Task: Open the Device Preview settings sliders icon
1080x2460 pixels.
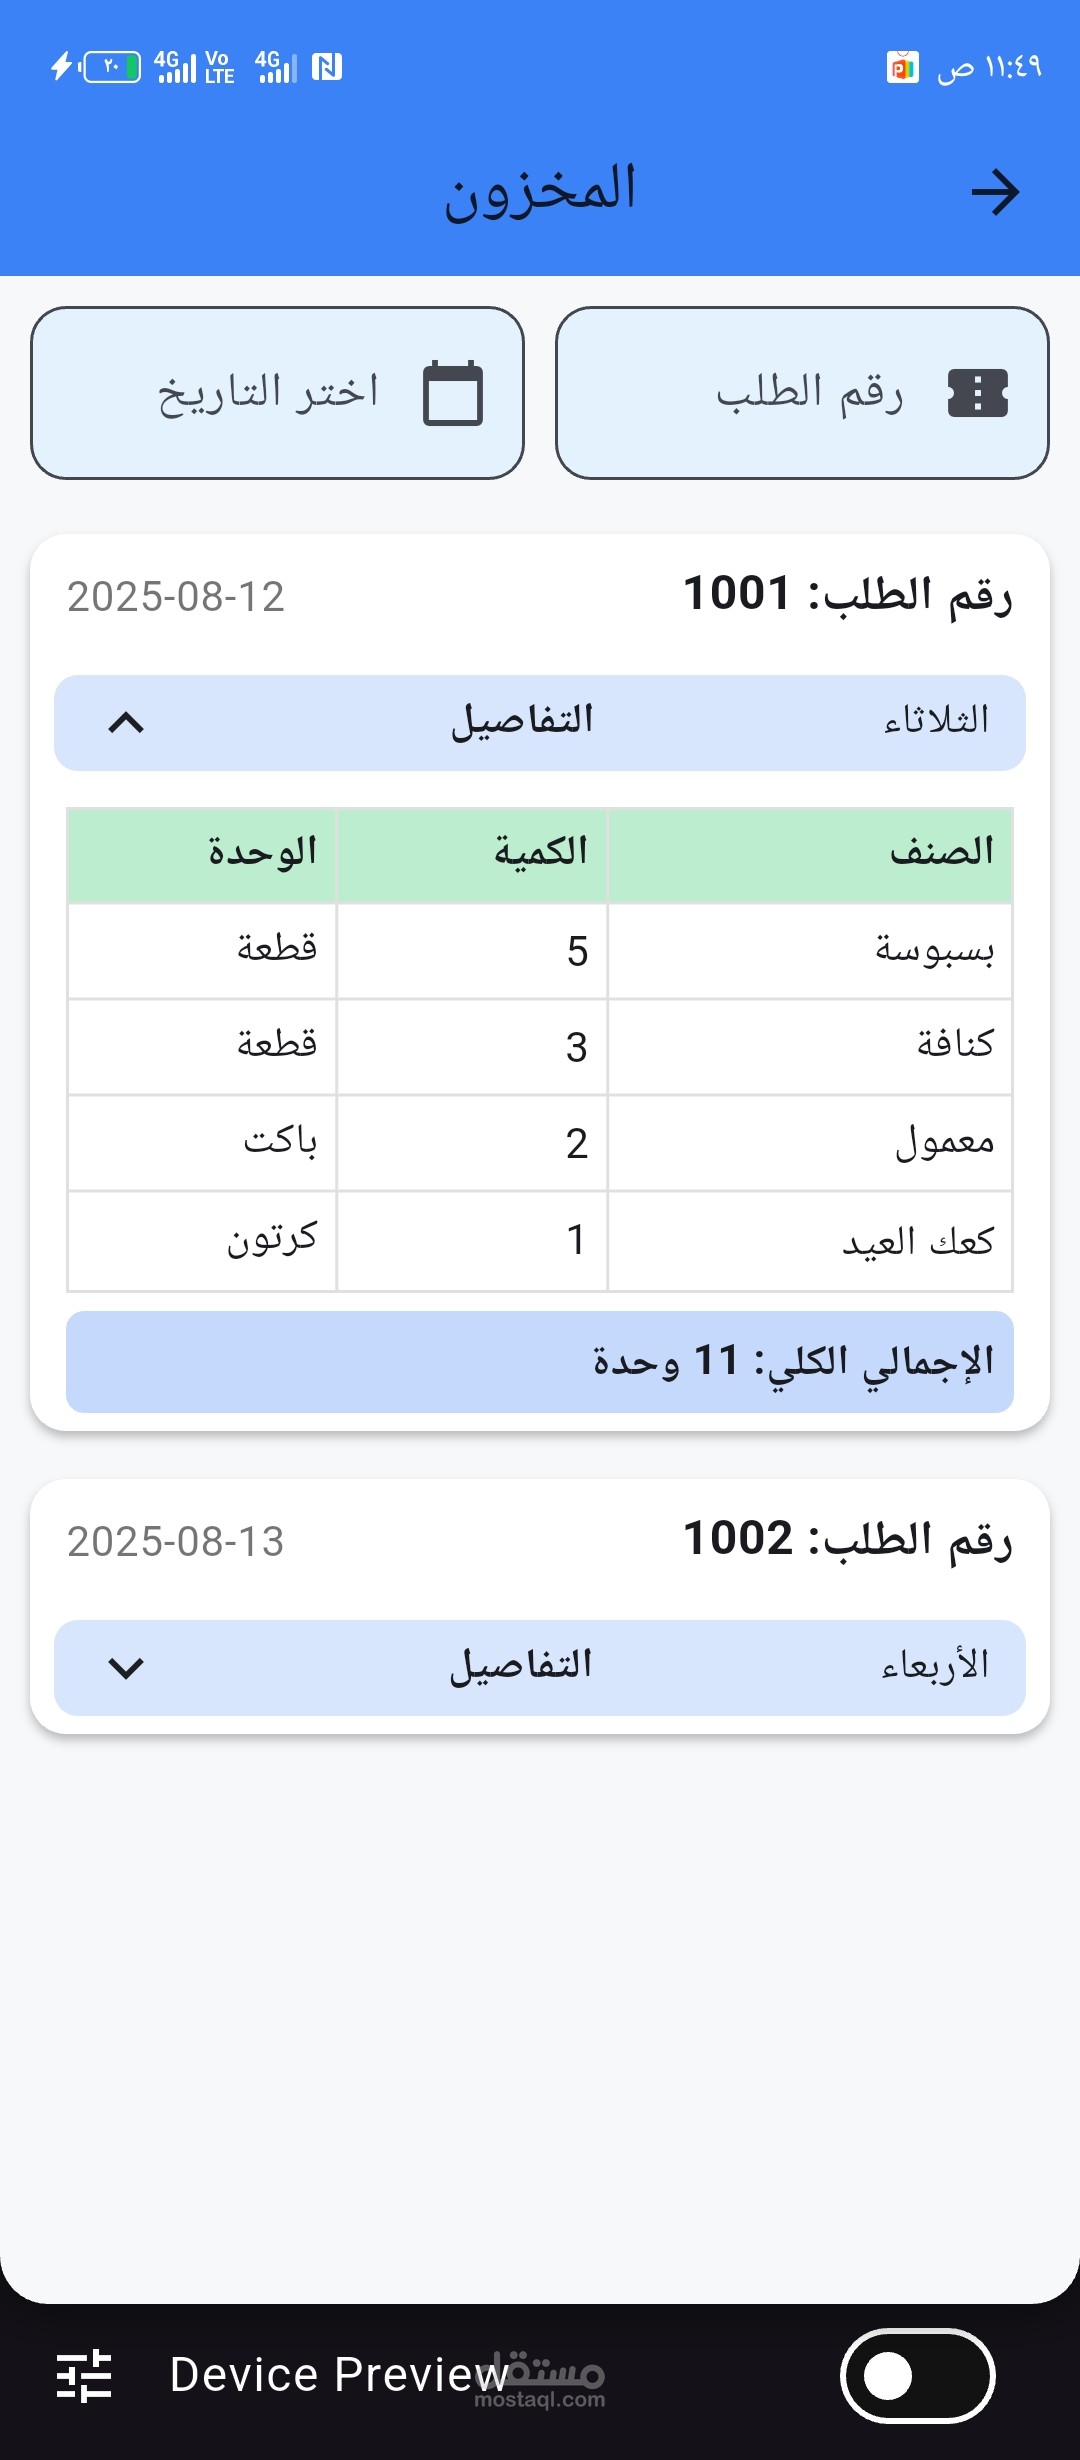Action: (x=84, y=2375)
